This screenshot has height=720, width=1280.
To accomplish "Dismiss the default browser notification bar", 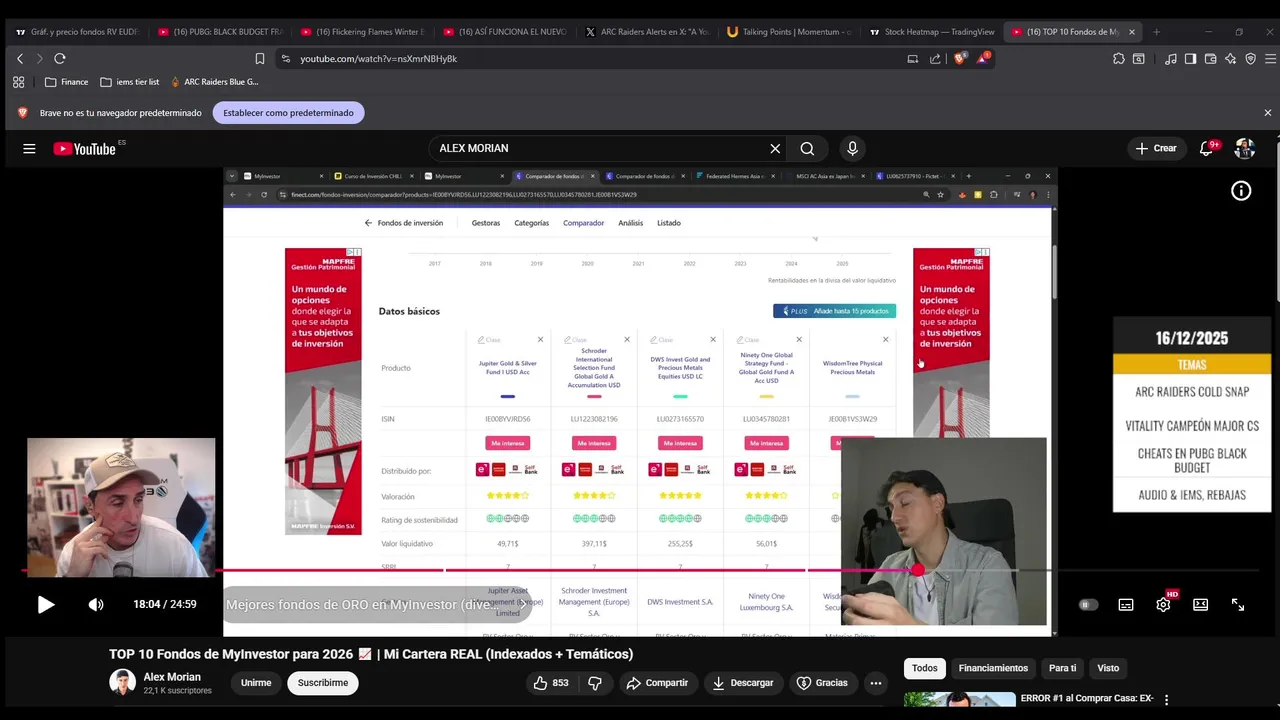I will [1267, 113].
